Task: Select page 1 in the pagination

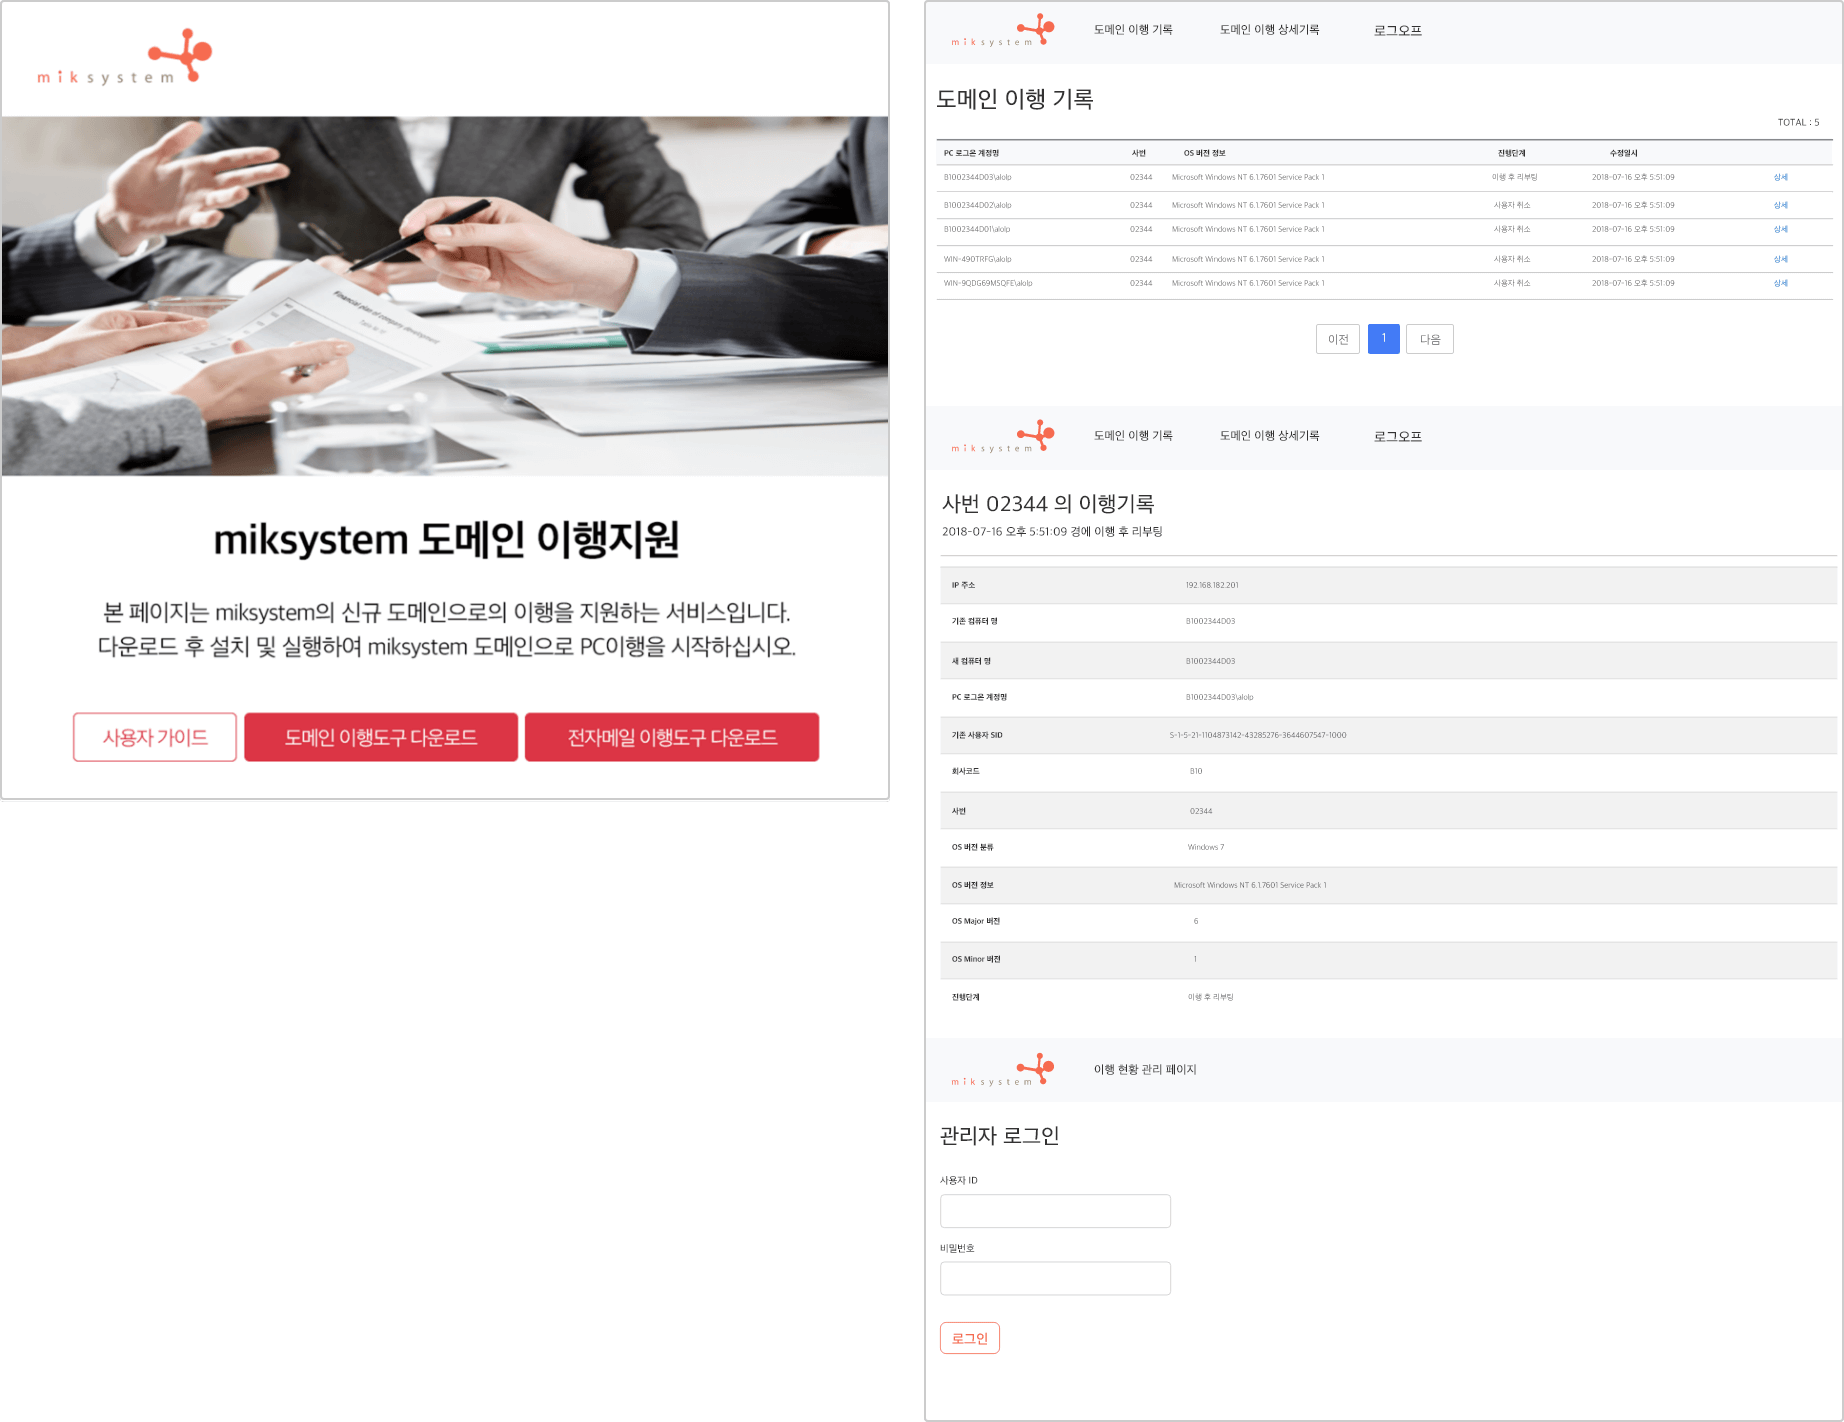Action: (1384, 339)
